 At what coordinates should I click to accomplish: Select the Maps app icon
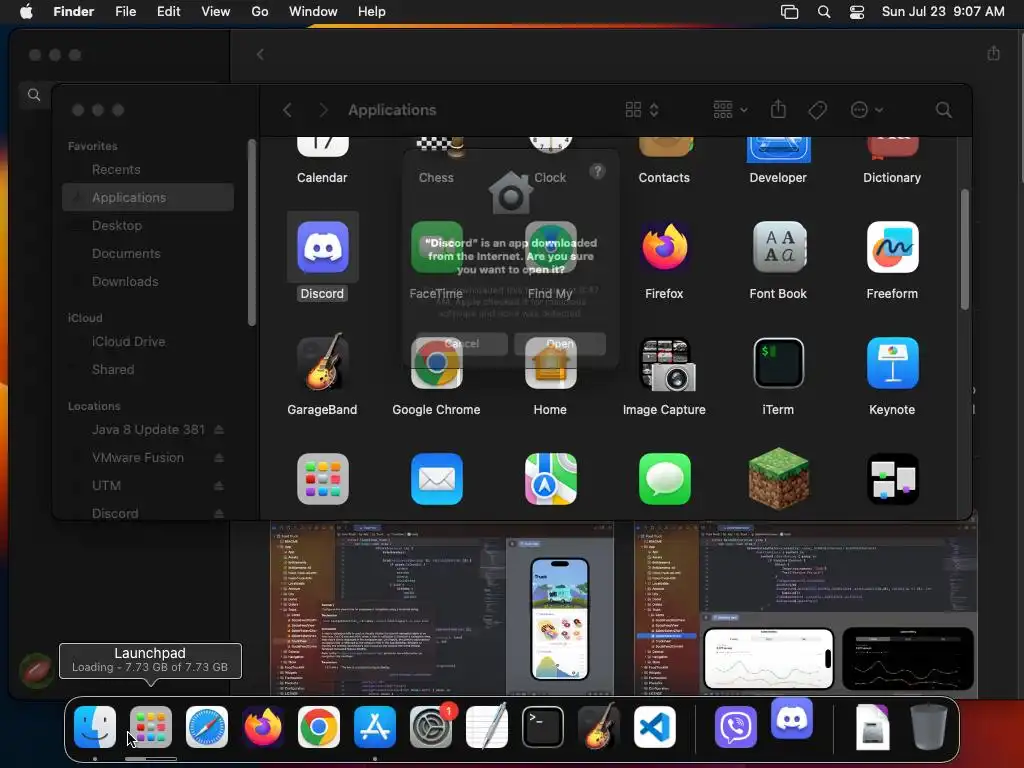pos(551,479)
